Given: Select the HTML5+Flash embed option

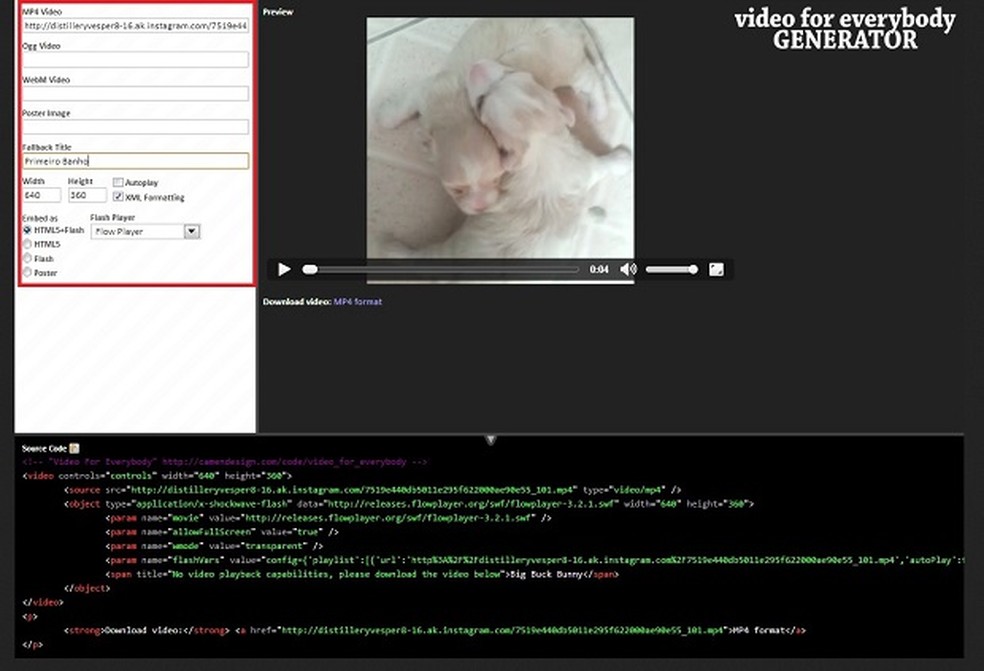Looking at the screenshot, I should tap(28, 230).
